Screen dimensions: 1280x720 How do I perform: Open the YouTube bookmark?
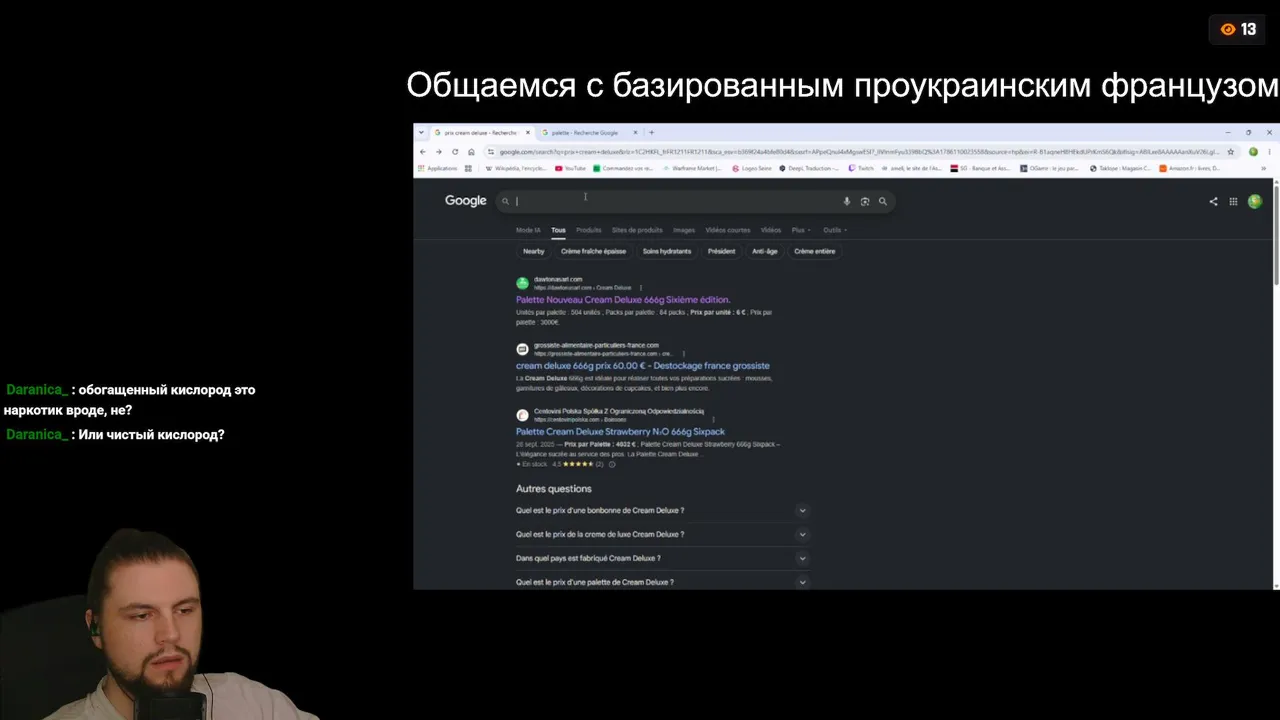[570, 168]
